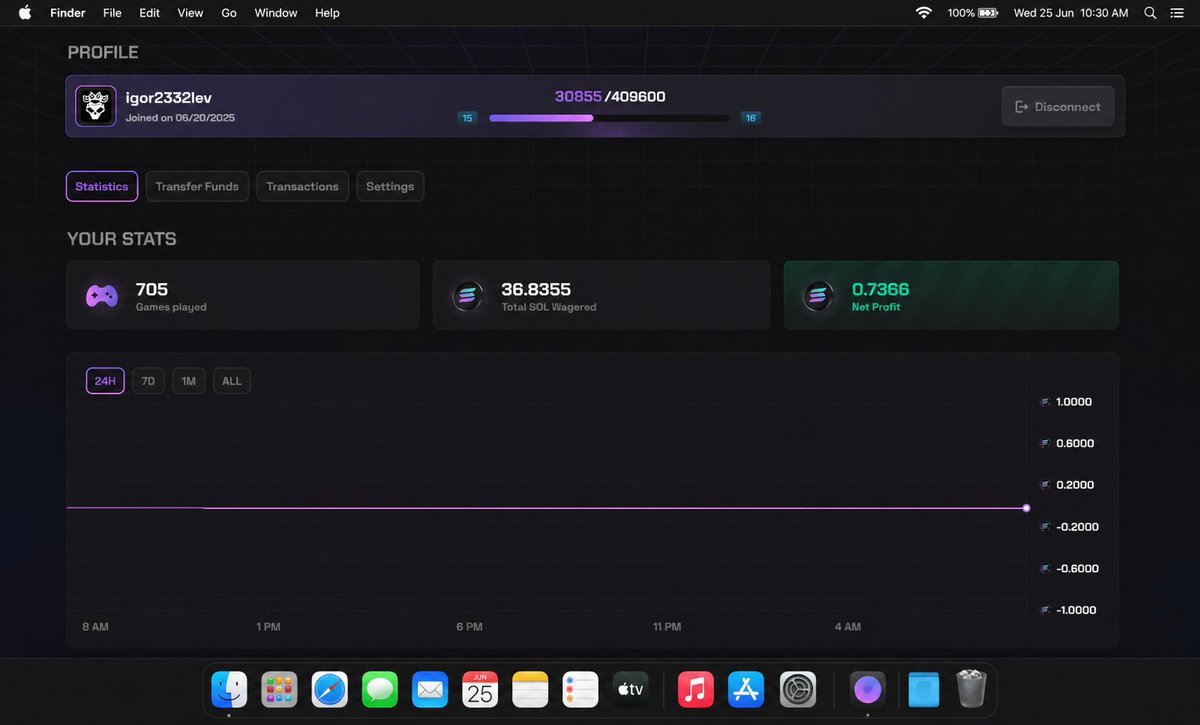This screenshot has width=1200, height=725.
Task: Click the -1.0000 chart axis label
Action: (1076, 610)
